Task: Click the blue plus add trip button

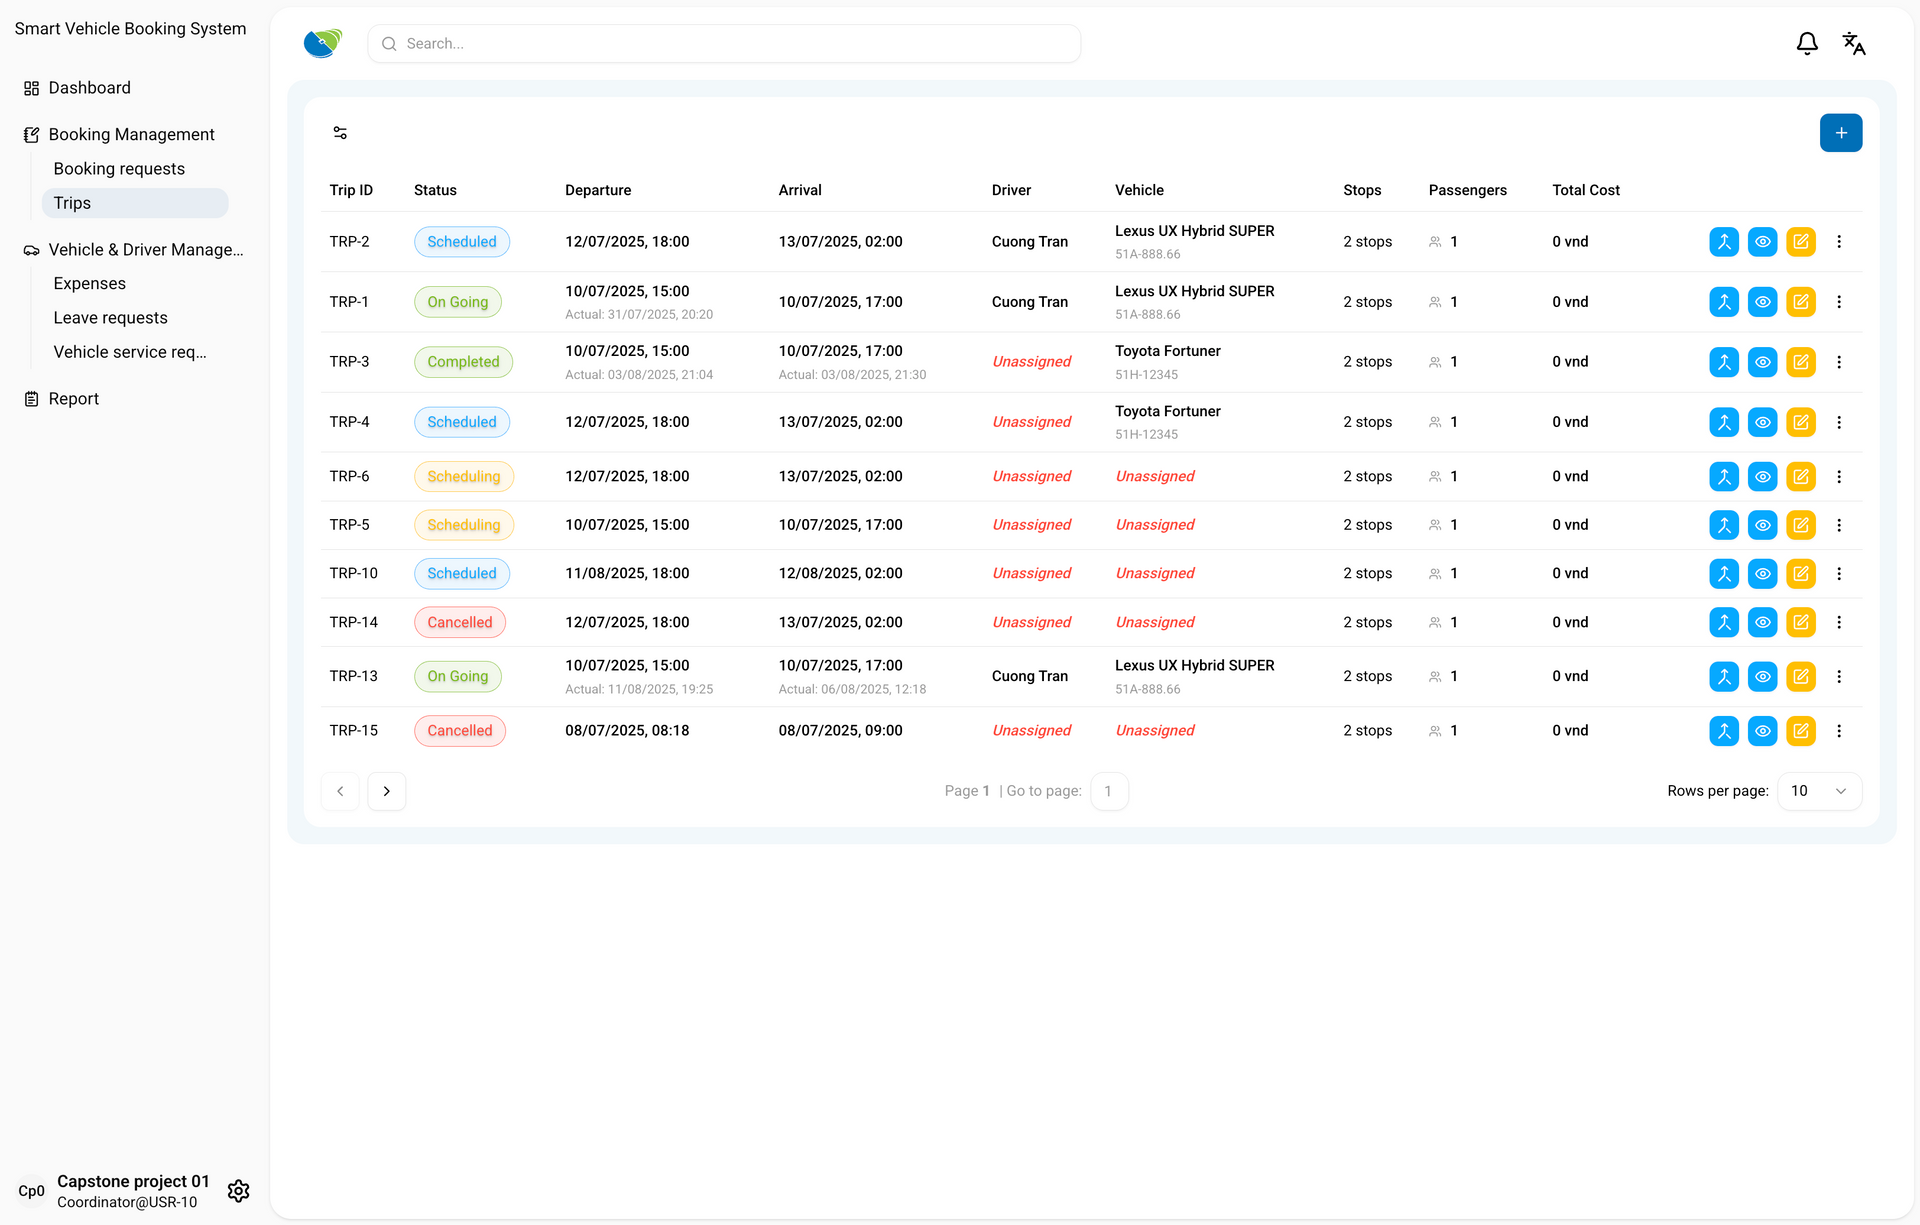Action: pos(1840,133)
